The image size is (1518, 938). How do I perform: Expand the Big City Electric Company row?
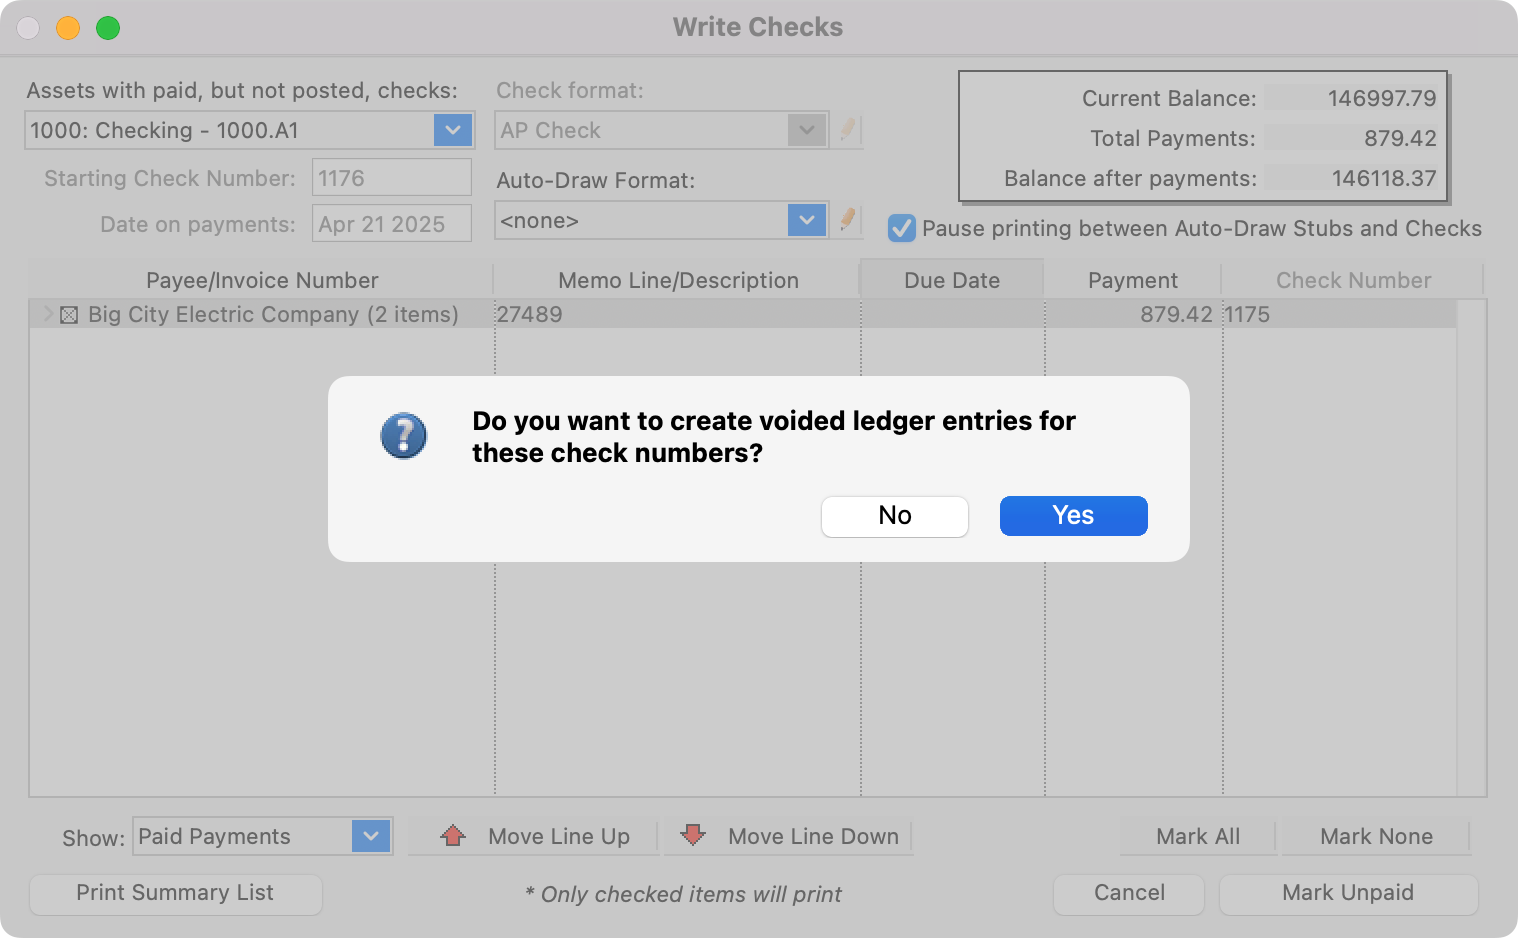coord(47,314)
